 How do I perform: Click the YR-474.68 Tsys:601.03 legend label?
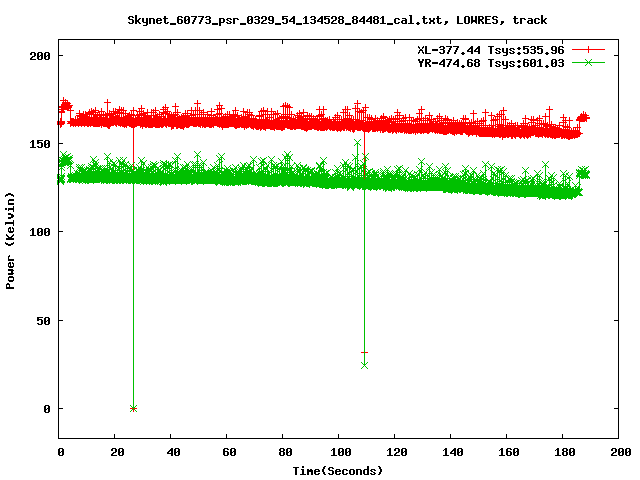(x=491, y=63)
